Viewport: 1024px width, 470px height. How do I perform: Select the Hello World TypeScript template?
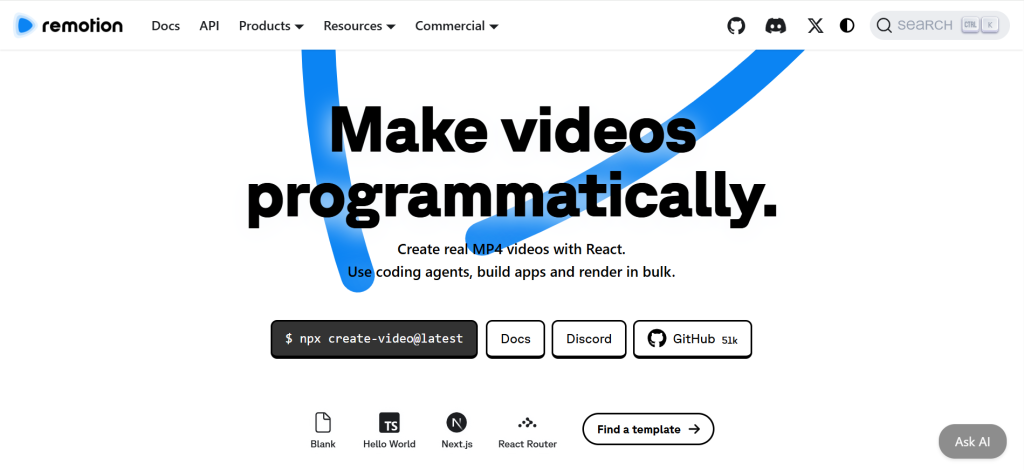389,430
